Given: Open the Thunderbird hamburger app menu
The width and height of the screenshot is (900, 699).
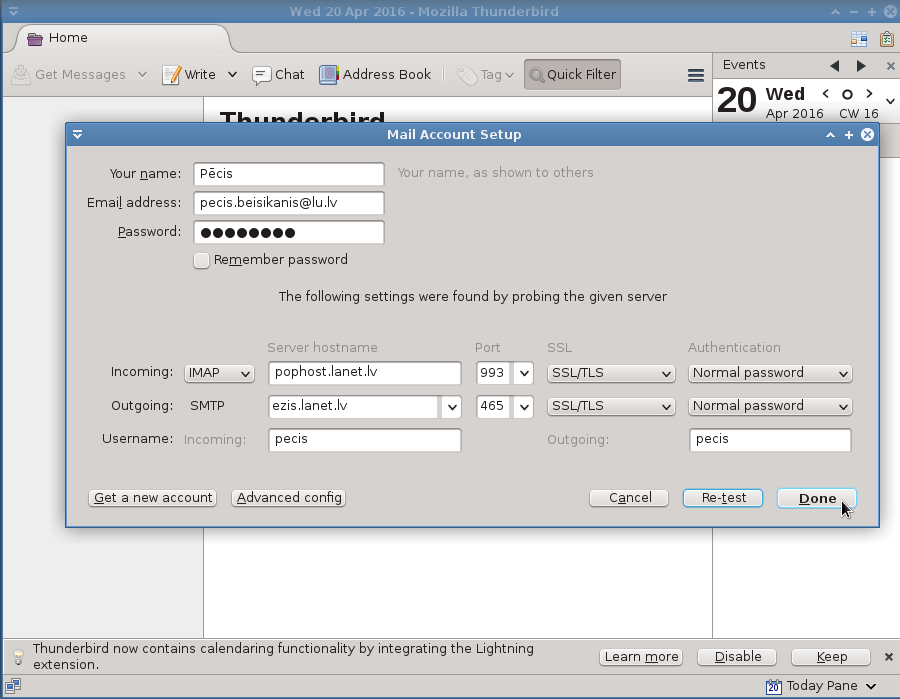Looking at the screenshot, I should click(x=696, y=75).
